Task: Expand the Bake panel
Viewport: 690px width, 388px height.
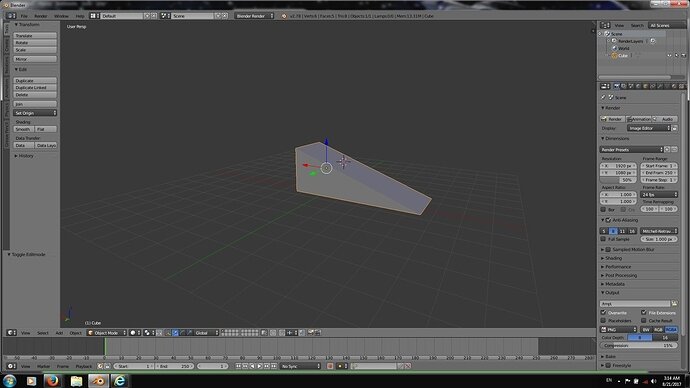Action: click(x=609, y=356)
